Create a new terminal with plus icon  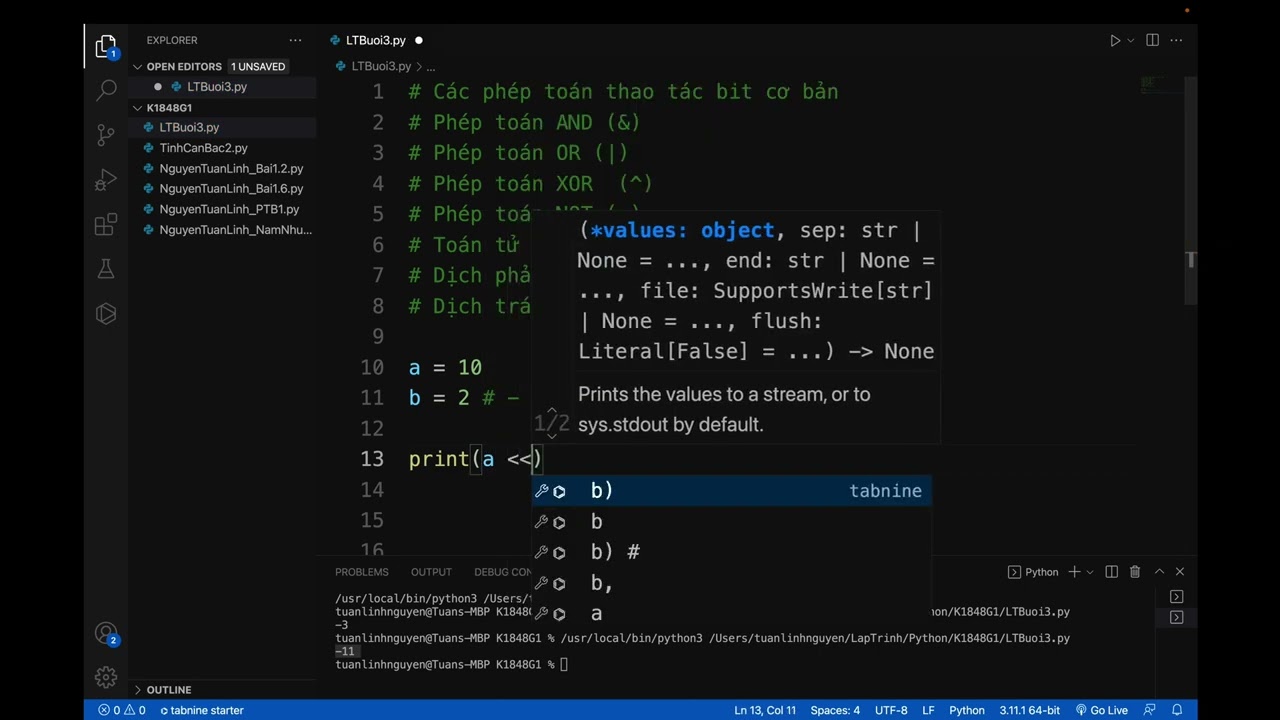coord(1074,572)
